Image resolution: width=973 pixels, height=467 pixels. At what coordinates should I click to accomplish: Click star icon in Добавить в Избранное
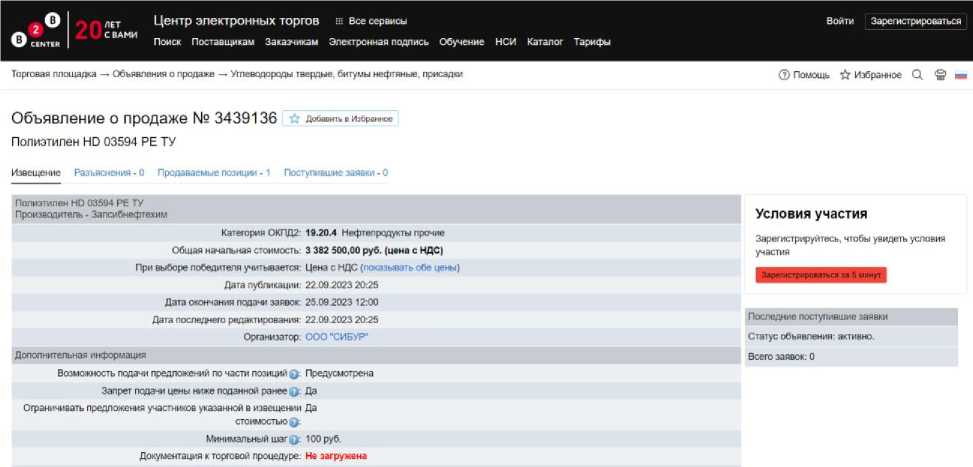click(x=295, y=118)
